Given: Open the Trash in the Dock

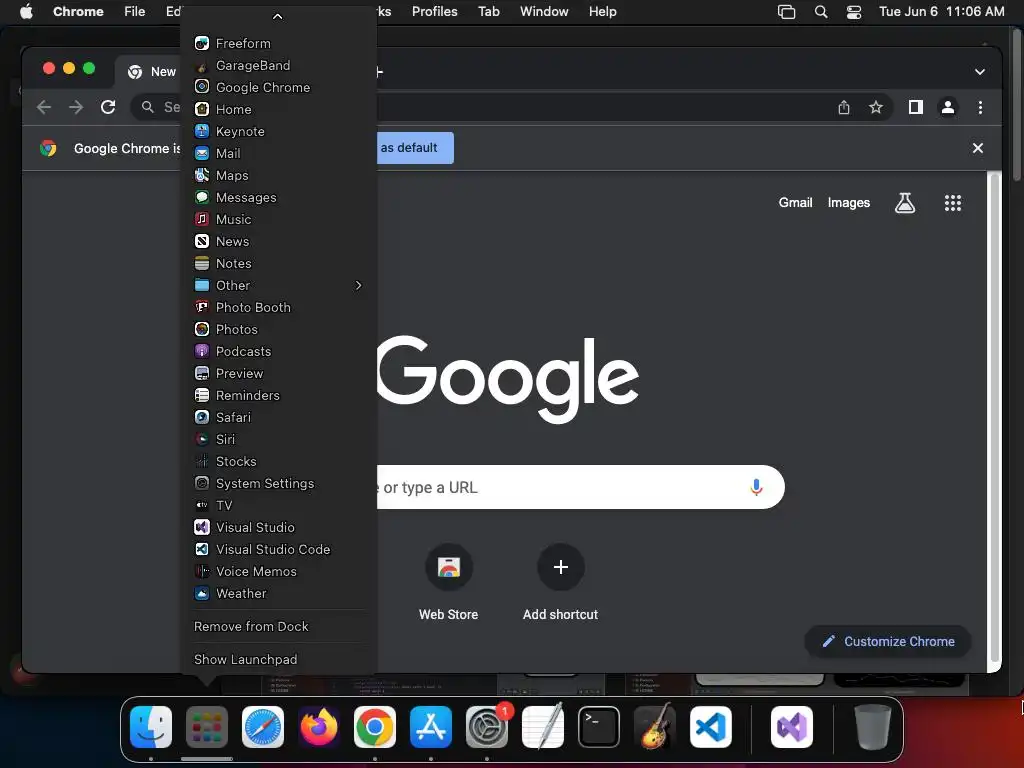Looking at the screenshot, I should 873,727.
